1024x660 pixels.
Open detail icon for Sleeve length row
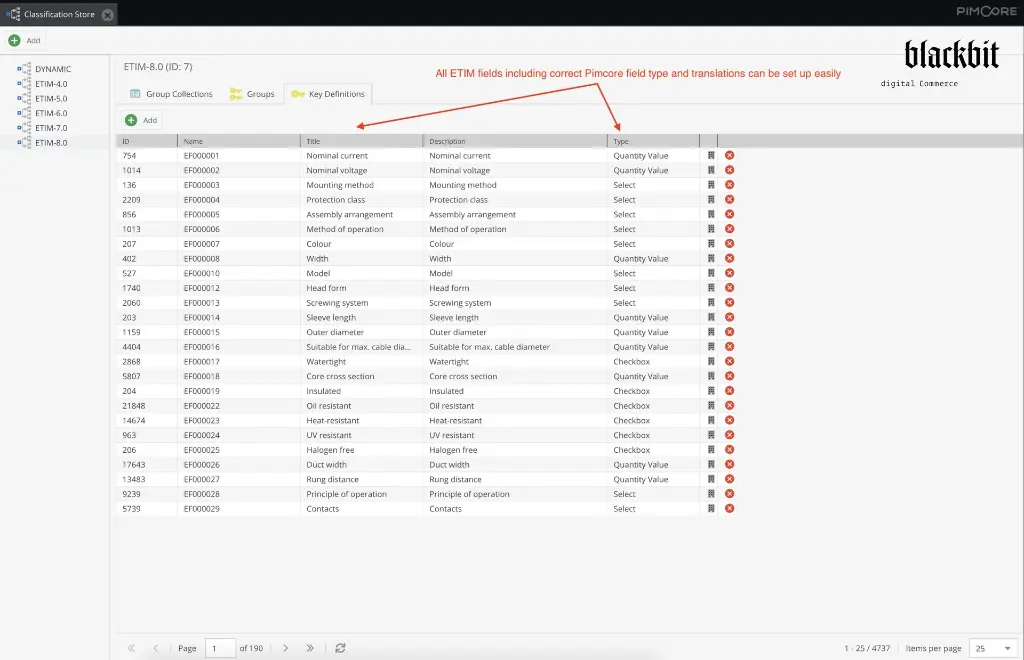pyautogui.click(x=711, y=317)
